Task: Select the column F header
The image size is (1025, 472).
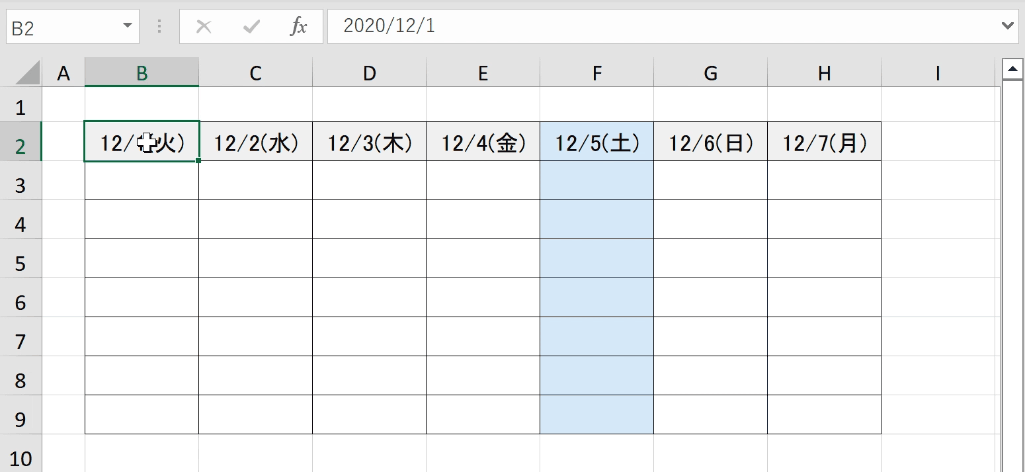Action: click(x=597, y=73)
